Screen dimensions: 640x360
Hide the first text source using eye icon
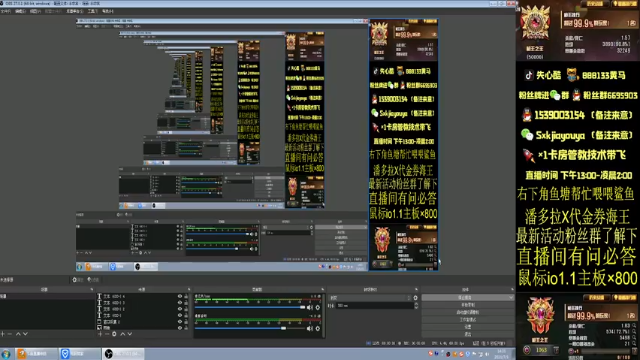[180, 296]
